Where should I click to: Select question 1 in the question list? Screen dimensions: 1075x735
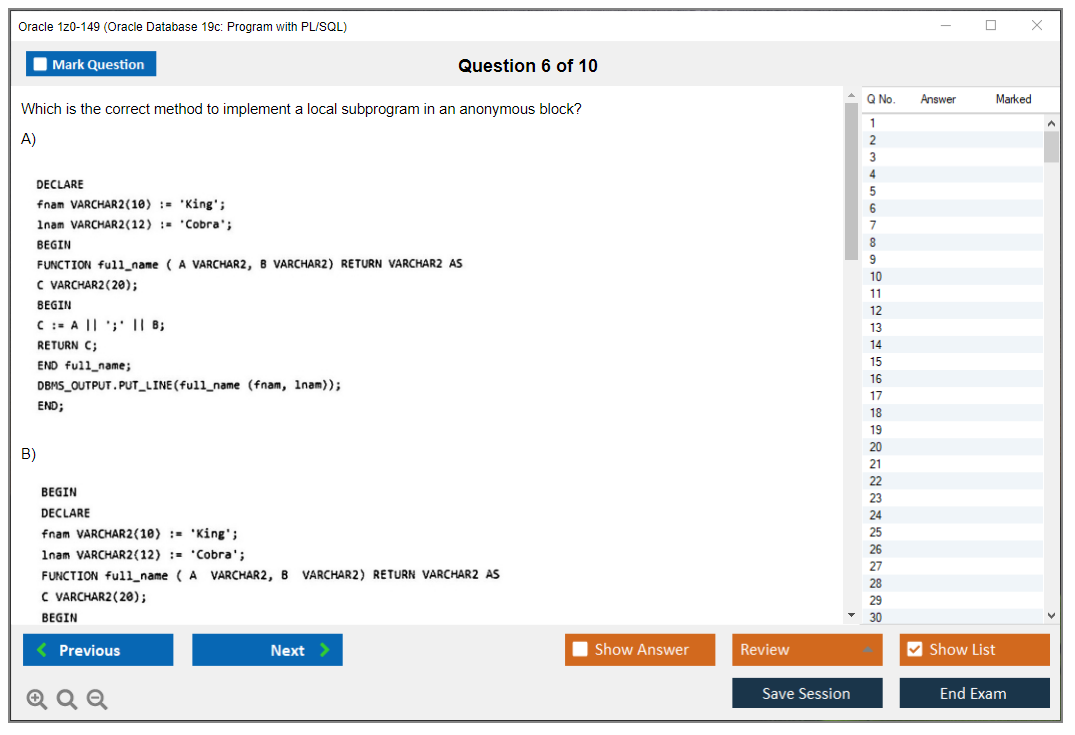(873, 123)
